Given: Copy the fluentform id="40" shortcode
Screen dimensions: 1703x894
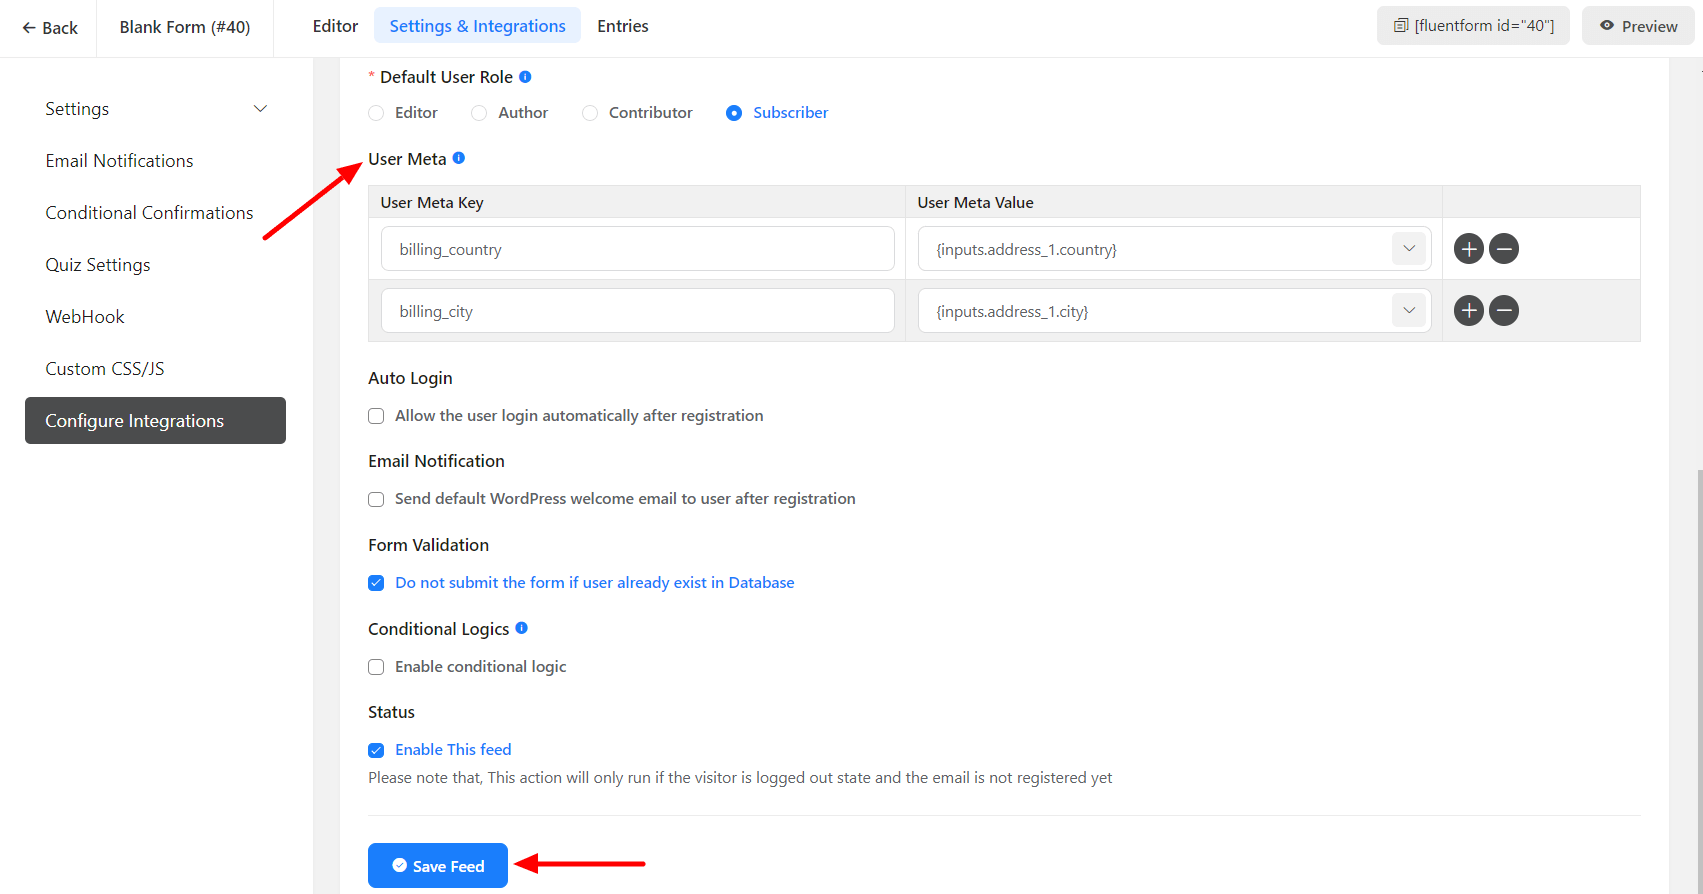Looking at the screenshot, I should [1473, 26].
